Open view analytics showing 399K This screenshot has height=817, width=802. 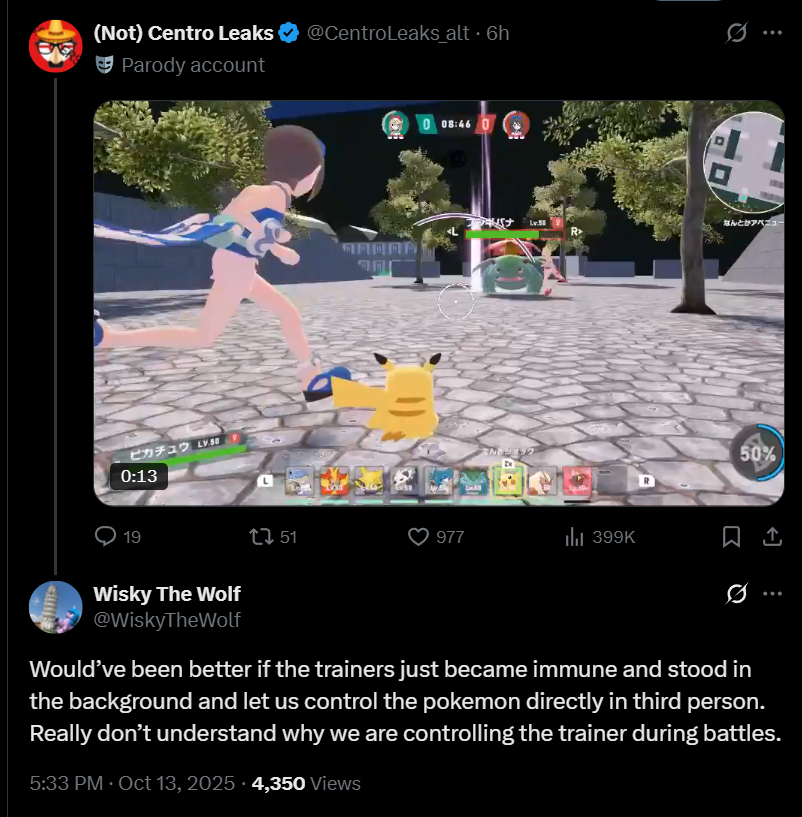click(575, 537)
